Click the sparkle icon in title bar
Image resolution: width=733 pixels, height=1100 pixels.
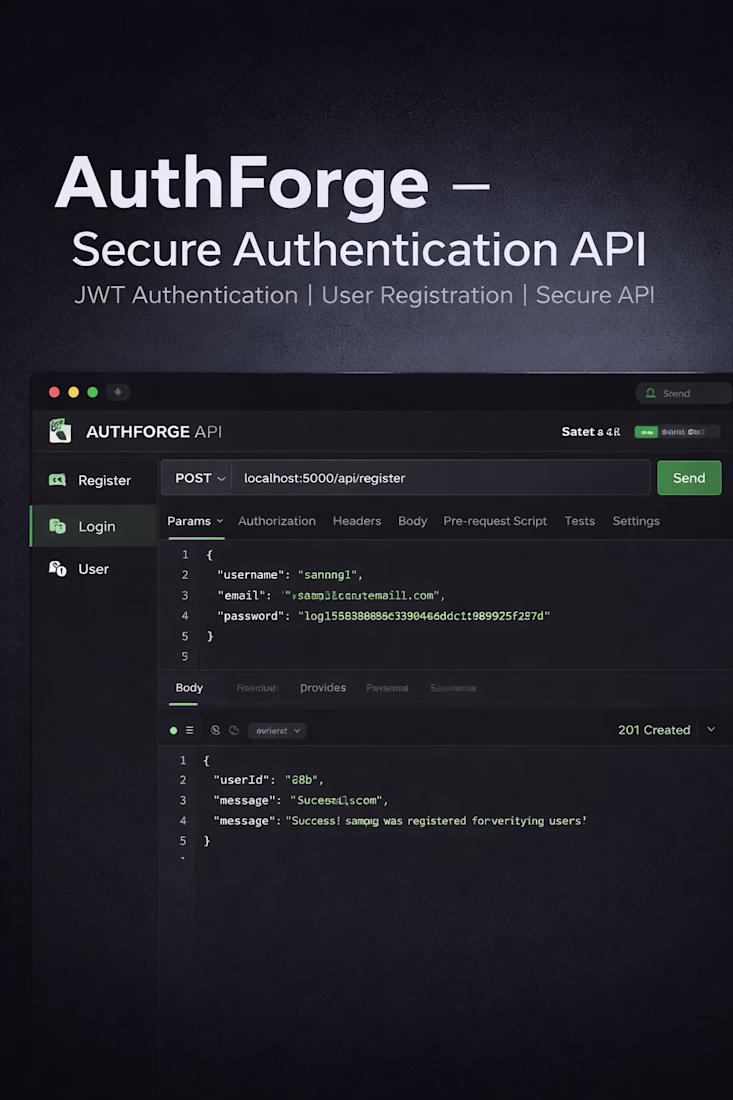117,392
